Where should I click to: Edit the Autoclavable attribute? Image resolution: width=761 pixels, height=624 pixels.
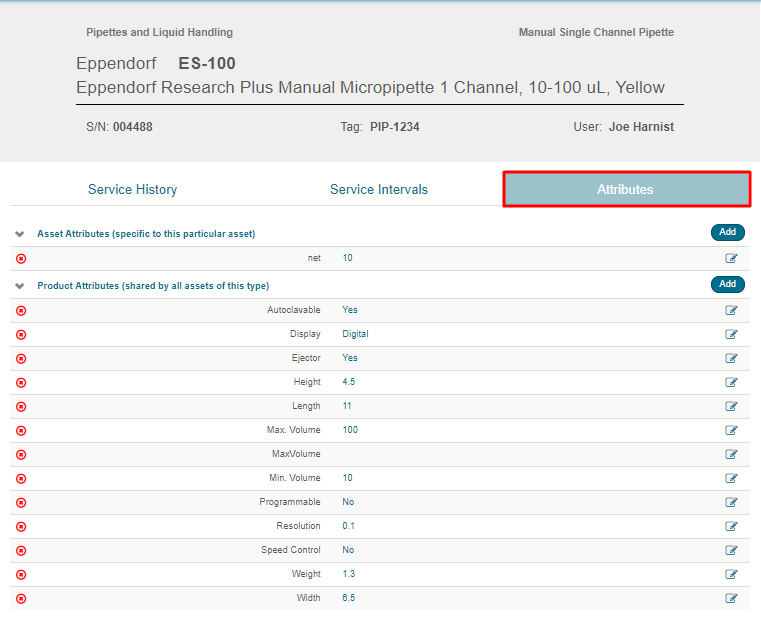click(x=731, y=310)
